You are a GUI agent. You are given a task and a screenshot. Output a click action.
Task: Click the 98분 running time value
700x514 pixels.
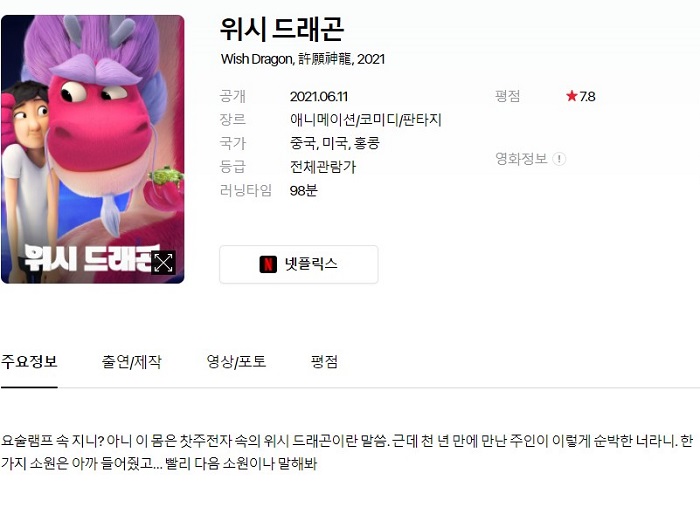304,191
